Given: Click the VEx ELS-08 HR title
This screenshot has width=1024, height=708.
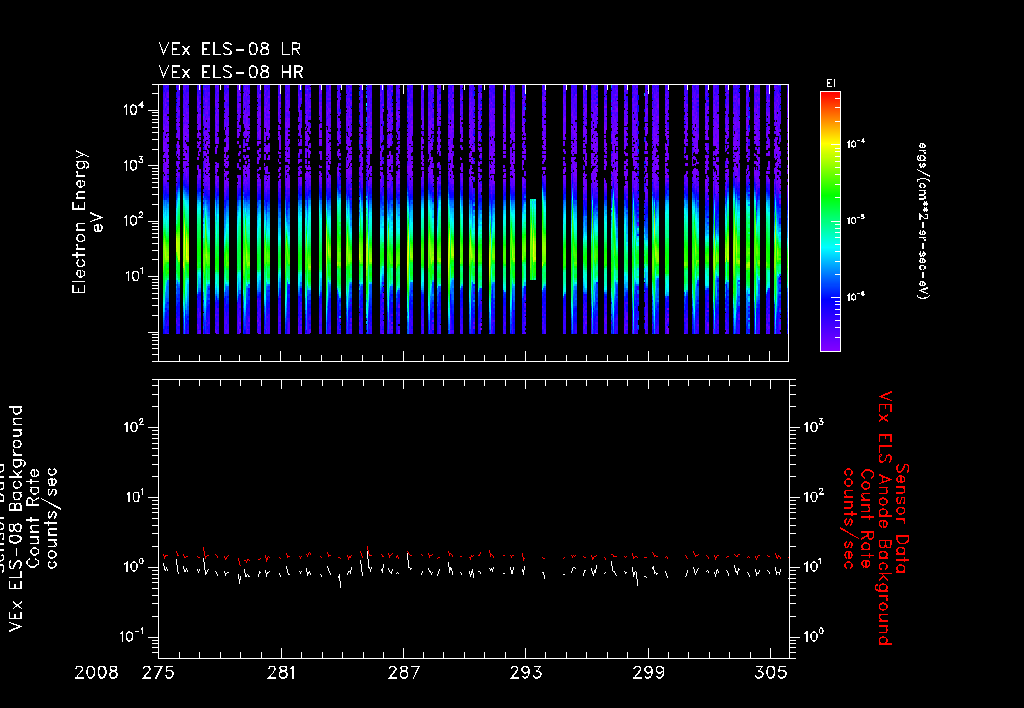Looking at the screenshot, I should point(230,71).
